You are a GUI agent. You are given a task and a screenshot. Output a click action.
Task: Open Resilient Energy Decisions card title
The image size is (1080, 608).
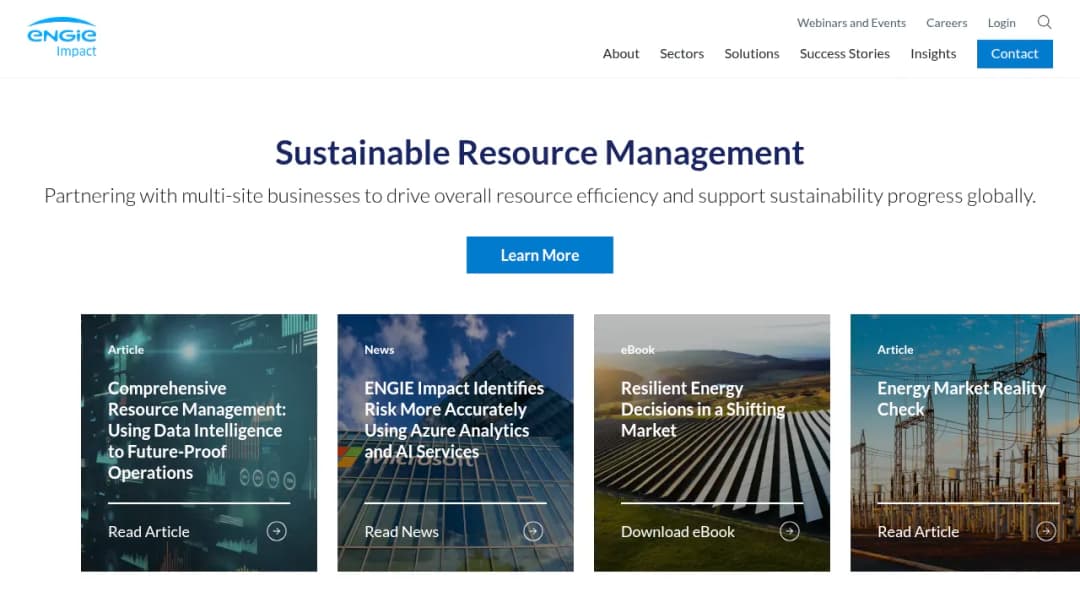703,409
